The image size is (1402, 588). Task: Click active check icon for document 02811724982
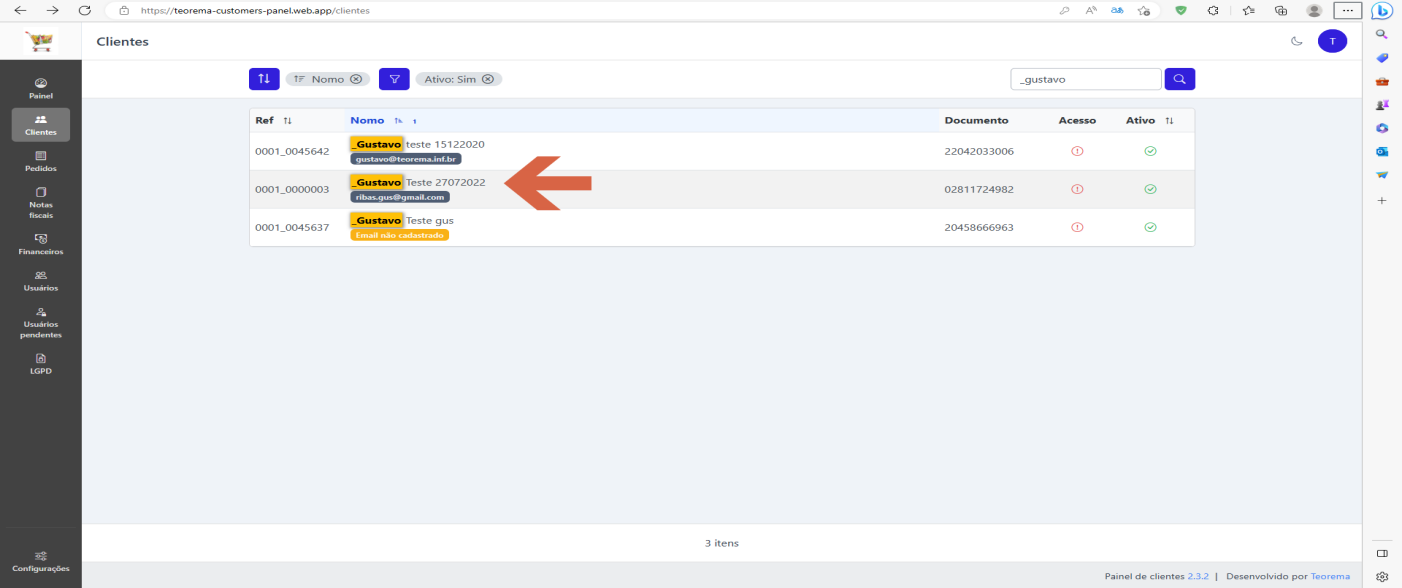point(1150,189)
